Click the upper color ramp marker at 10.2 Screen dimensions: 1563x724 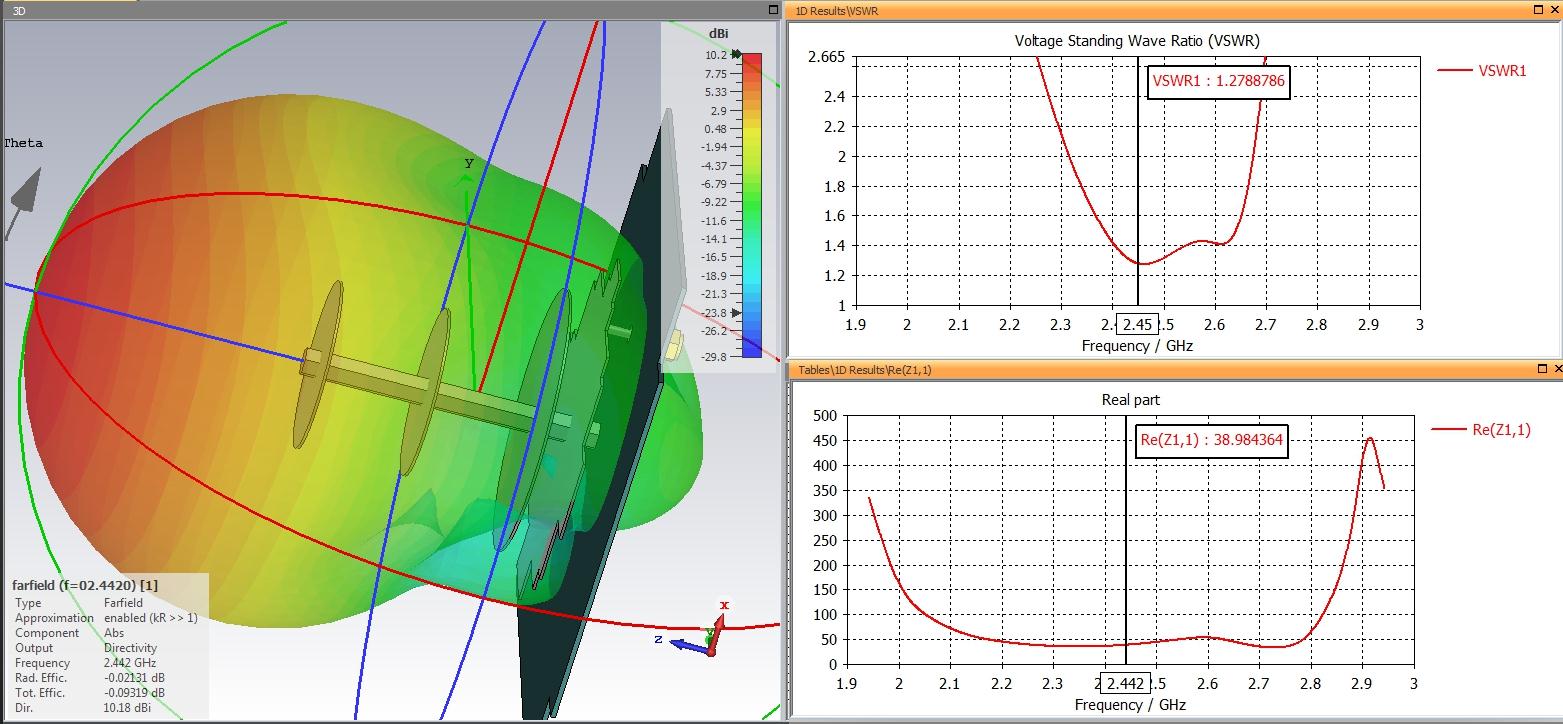[x=737, y=55]
